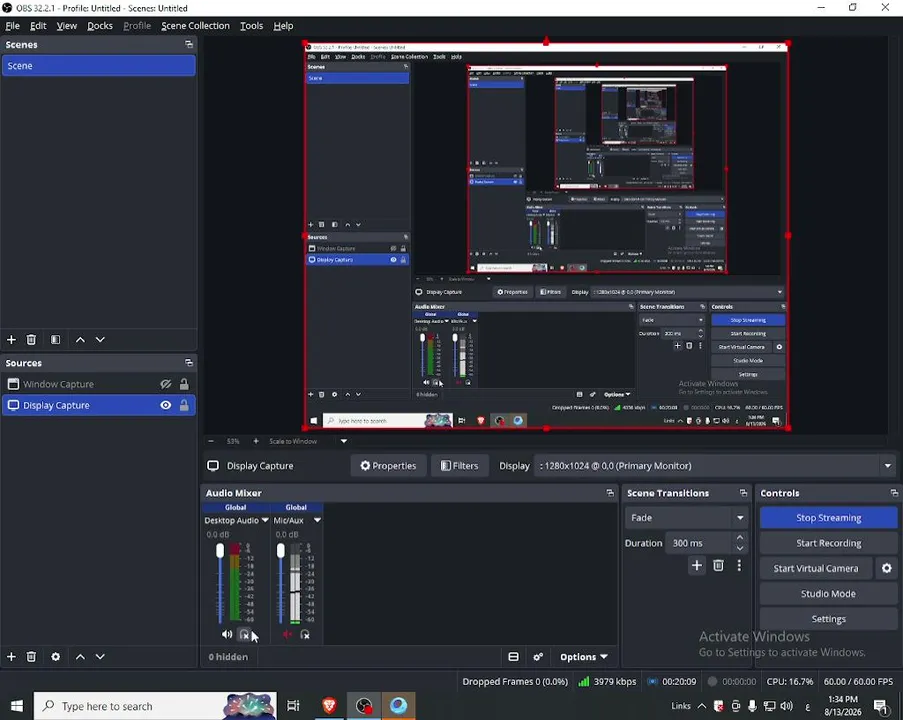Open Brave browser from the taskbar

coord(329,706)
